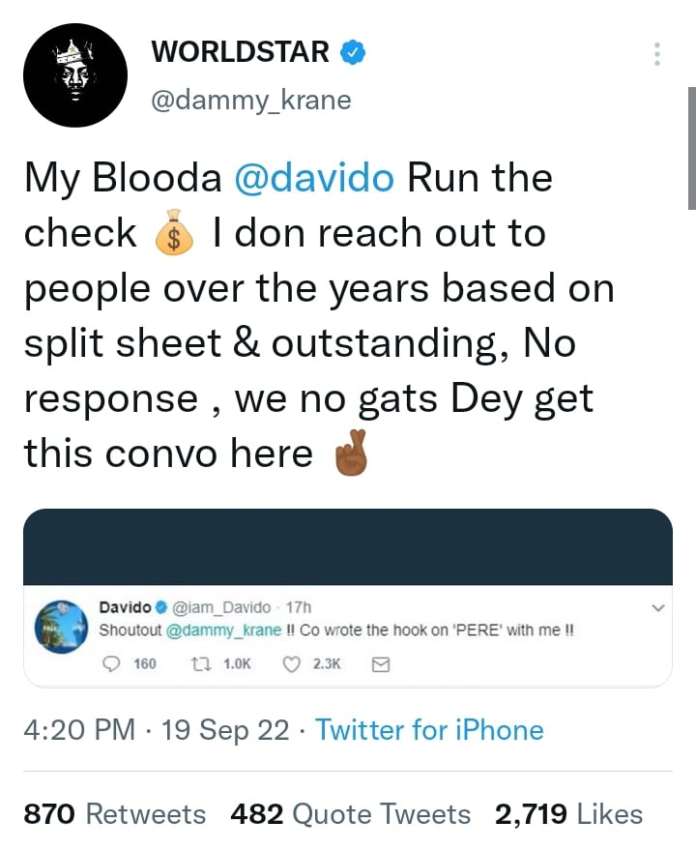This screenshot has width=696, height=850.
Task: Click the verified badge beside WORLDSTAR
Action: coord(352,52)
